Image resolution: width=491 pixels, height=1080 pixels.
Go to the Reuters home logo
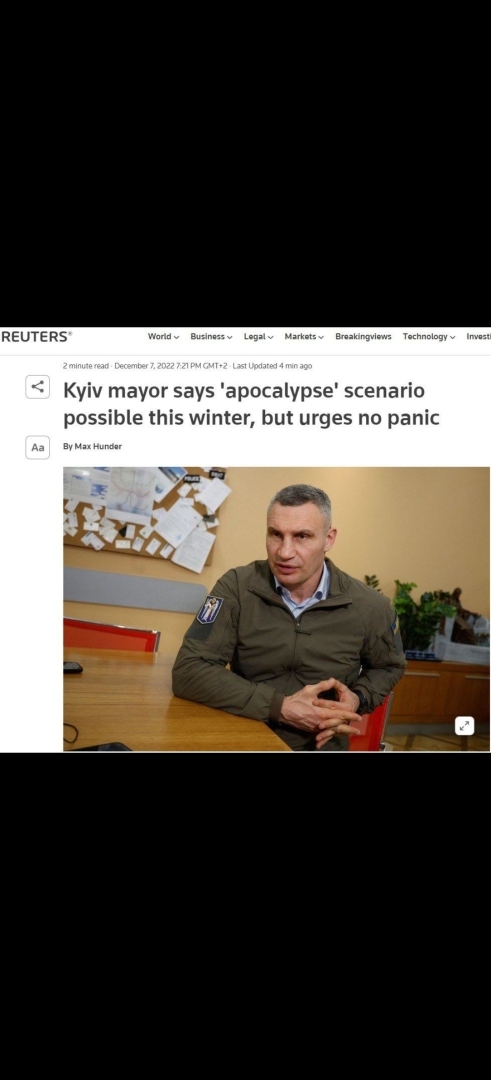click(36, 336)
